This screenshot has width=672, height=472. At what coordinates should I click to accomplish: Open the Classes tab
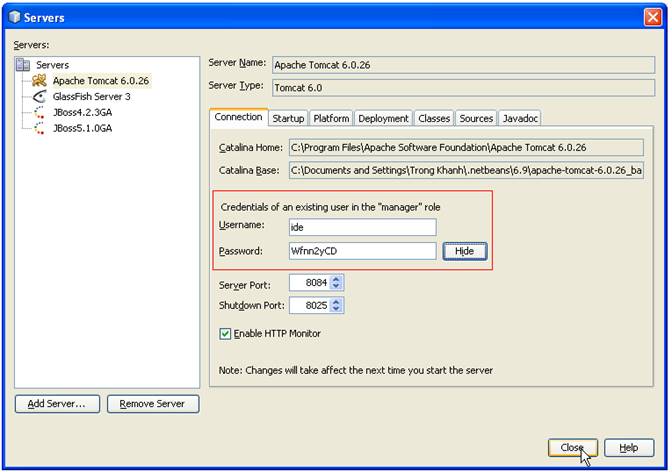click(434, 118)
